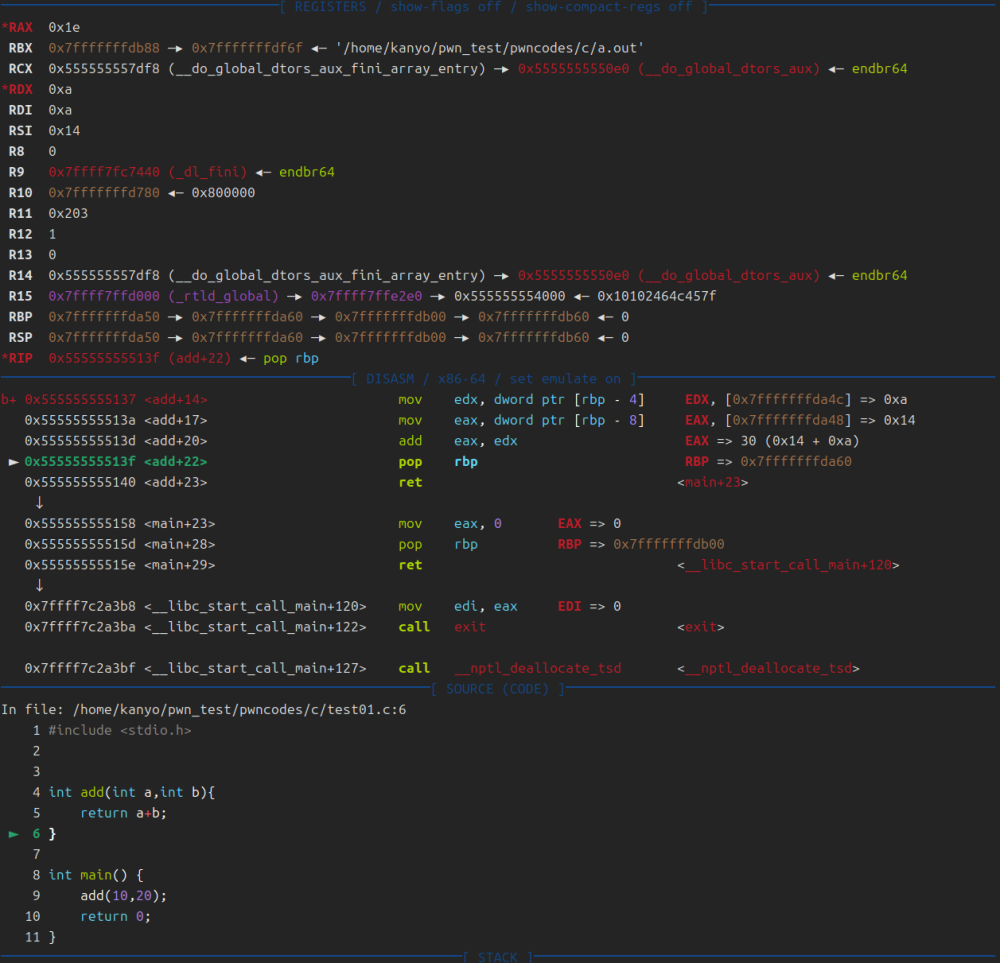The width and height of the screenshot is (1000, 963).
Task: Click the red asterisk beside the RDX register
Action: [4, 89]
